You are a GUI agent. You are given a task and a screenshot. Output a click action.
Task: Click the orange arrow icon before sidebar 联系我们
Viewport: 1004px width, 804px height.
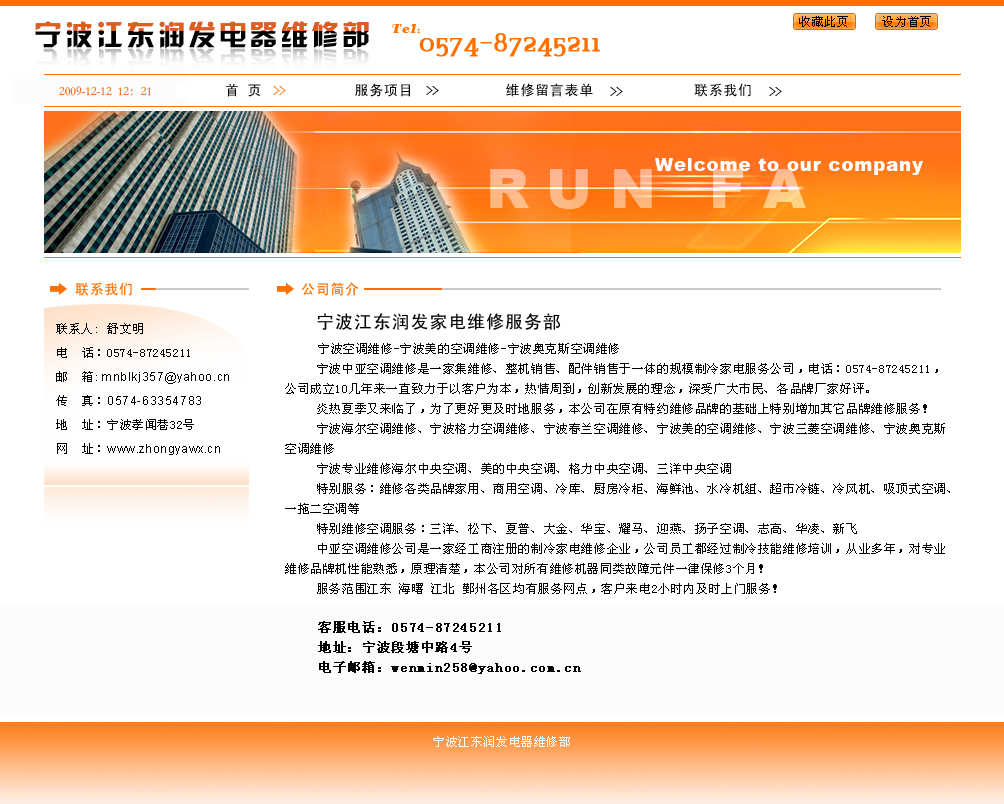58,289
